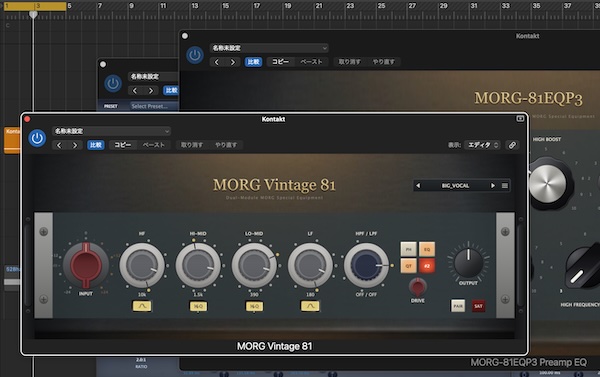
Task: Click やり直す in MORG-81EQP3 window
Action: point(383,62)
